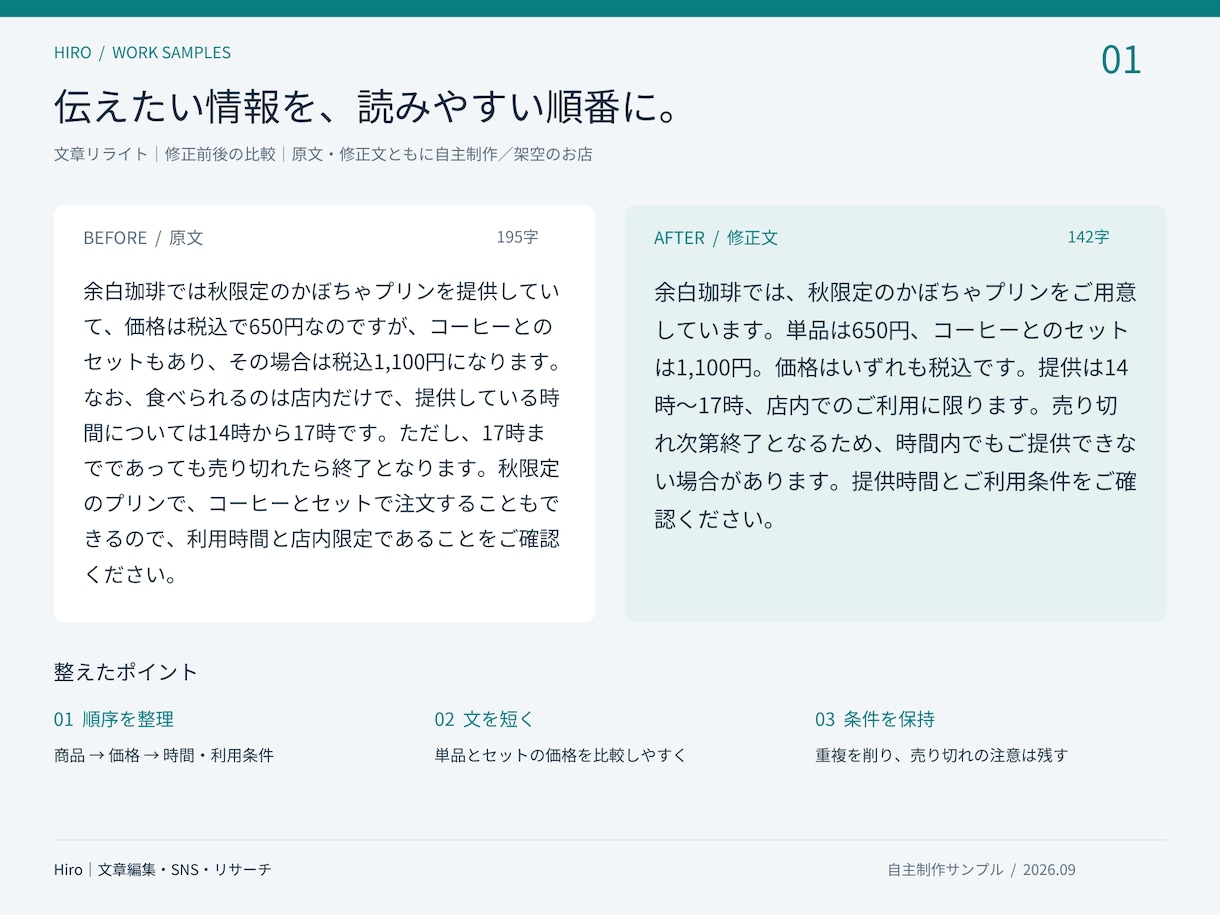Click the '01 順序を整理' point heading
The image size is (1220, 915).
114,719
